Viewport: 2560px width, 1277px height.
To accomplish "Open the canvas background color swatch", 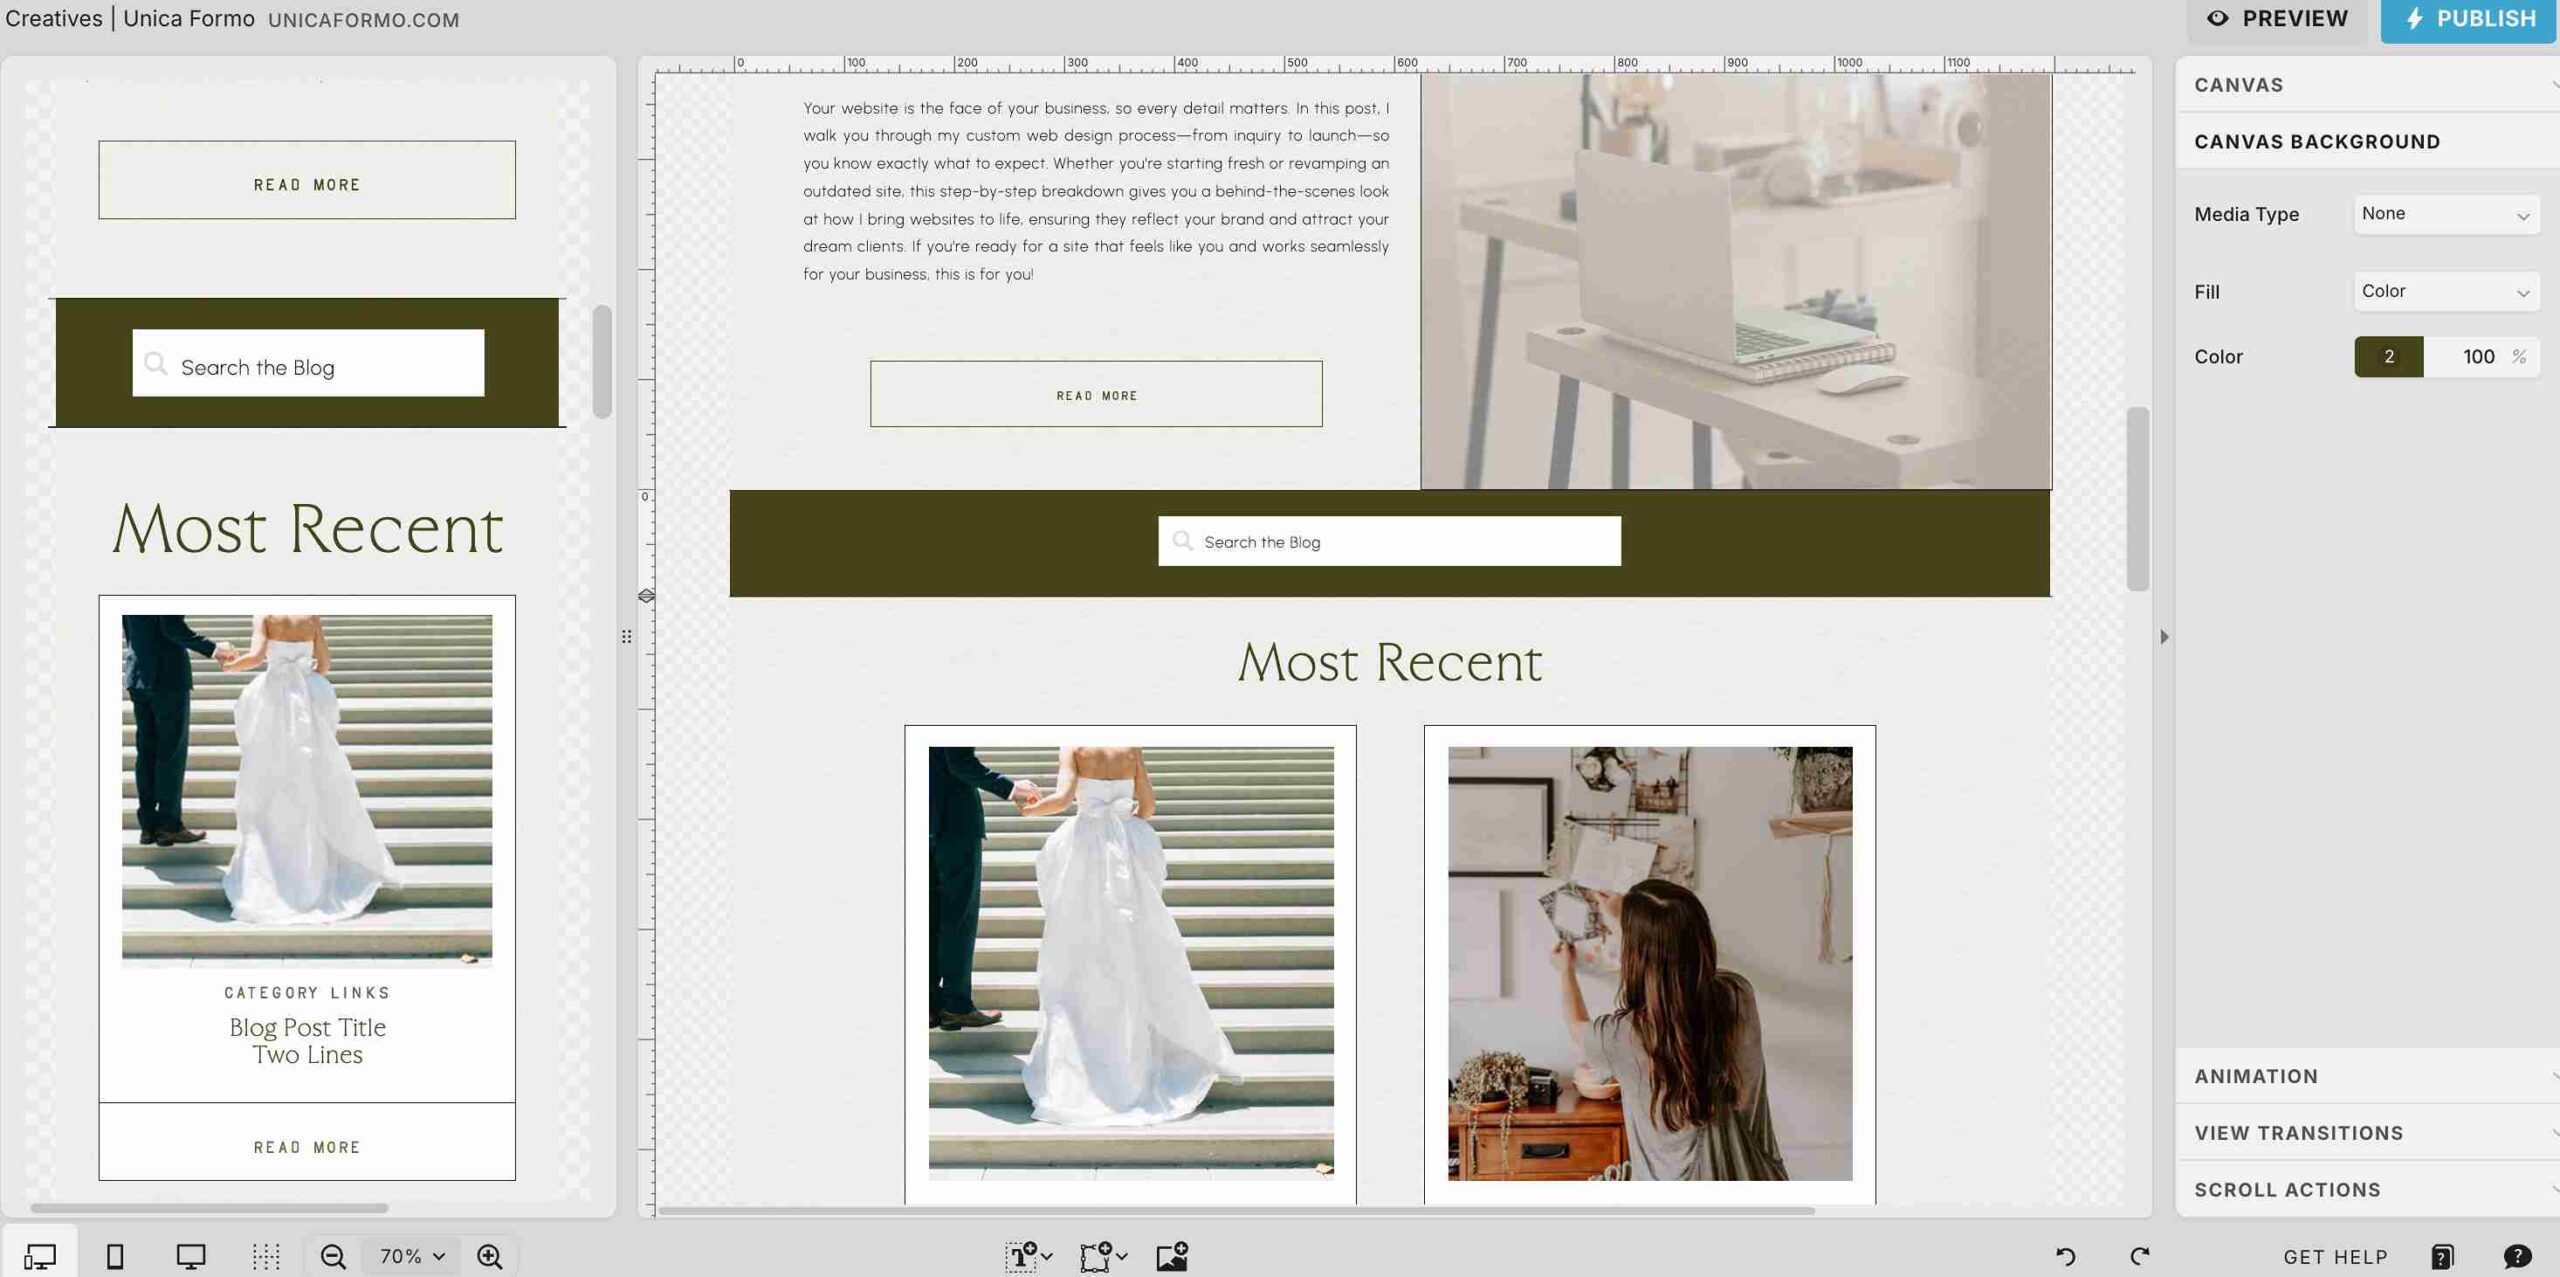I will click(2388, 356).
